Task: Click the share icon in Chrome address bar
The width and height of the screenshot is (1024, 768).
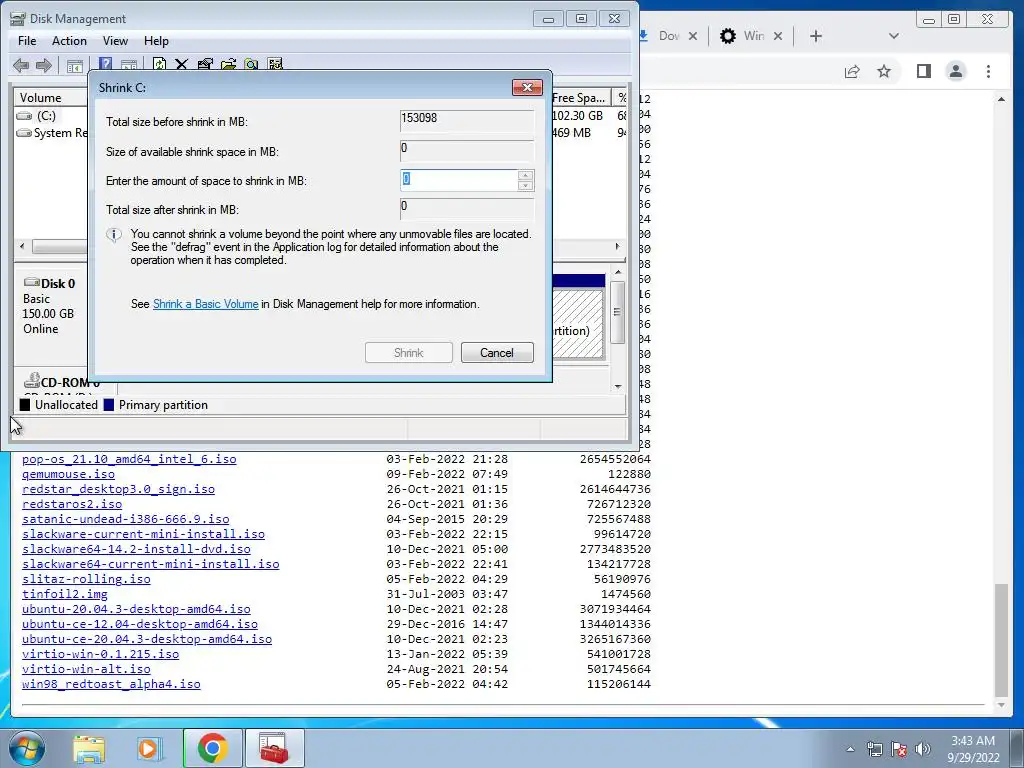Action: pyautogui.click(x=852, y=71)
